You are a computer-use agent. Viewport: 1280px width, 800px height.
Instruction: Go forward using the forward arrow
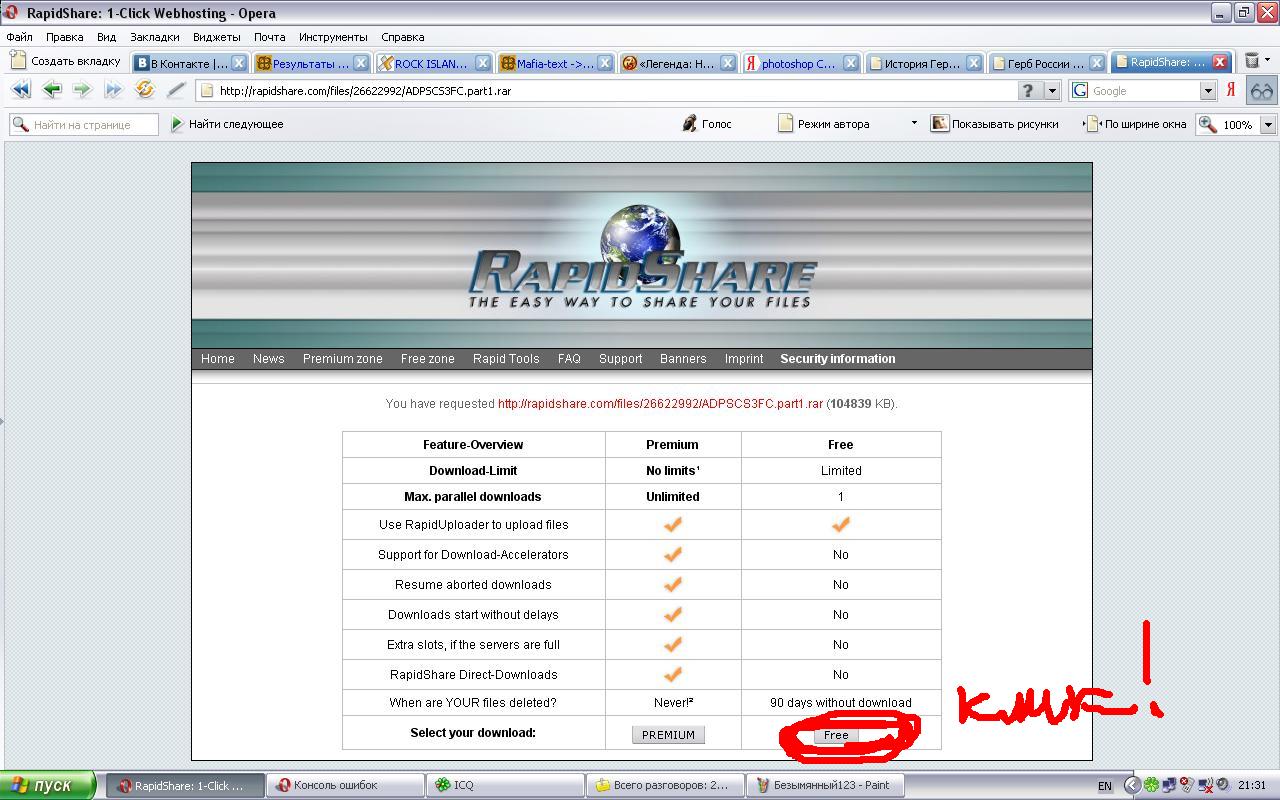[x=82, y=90]
